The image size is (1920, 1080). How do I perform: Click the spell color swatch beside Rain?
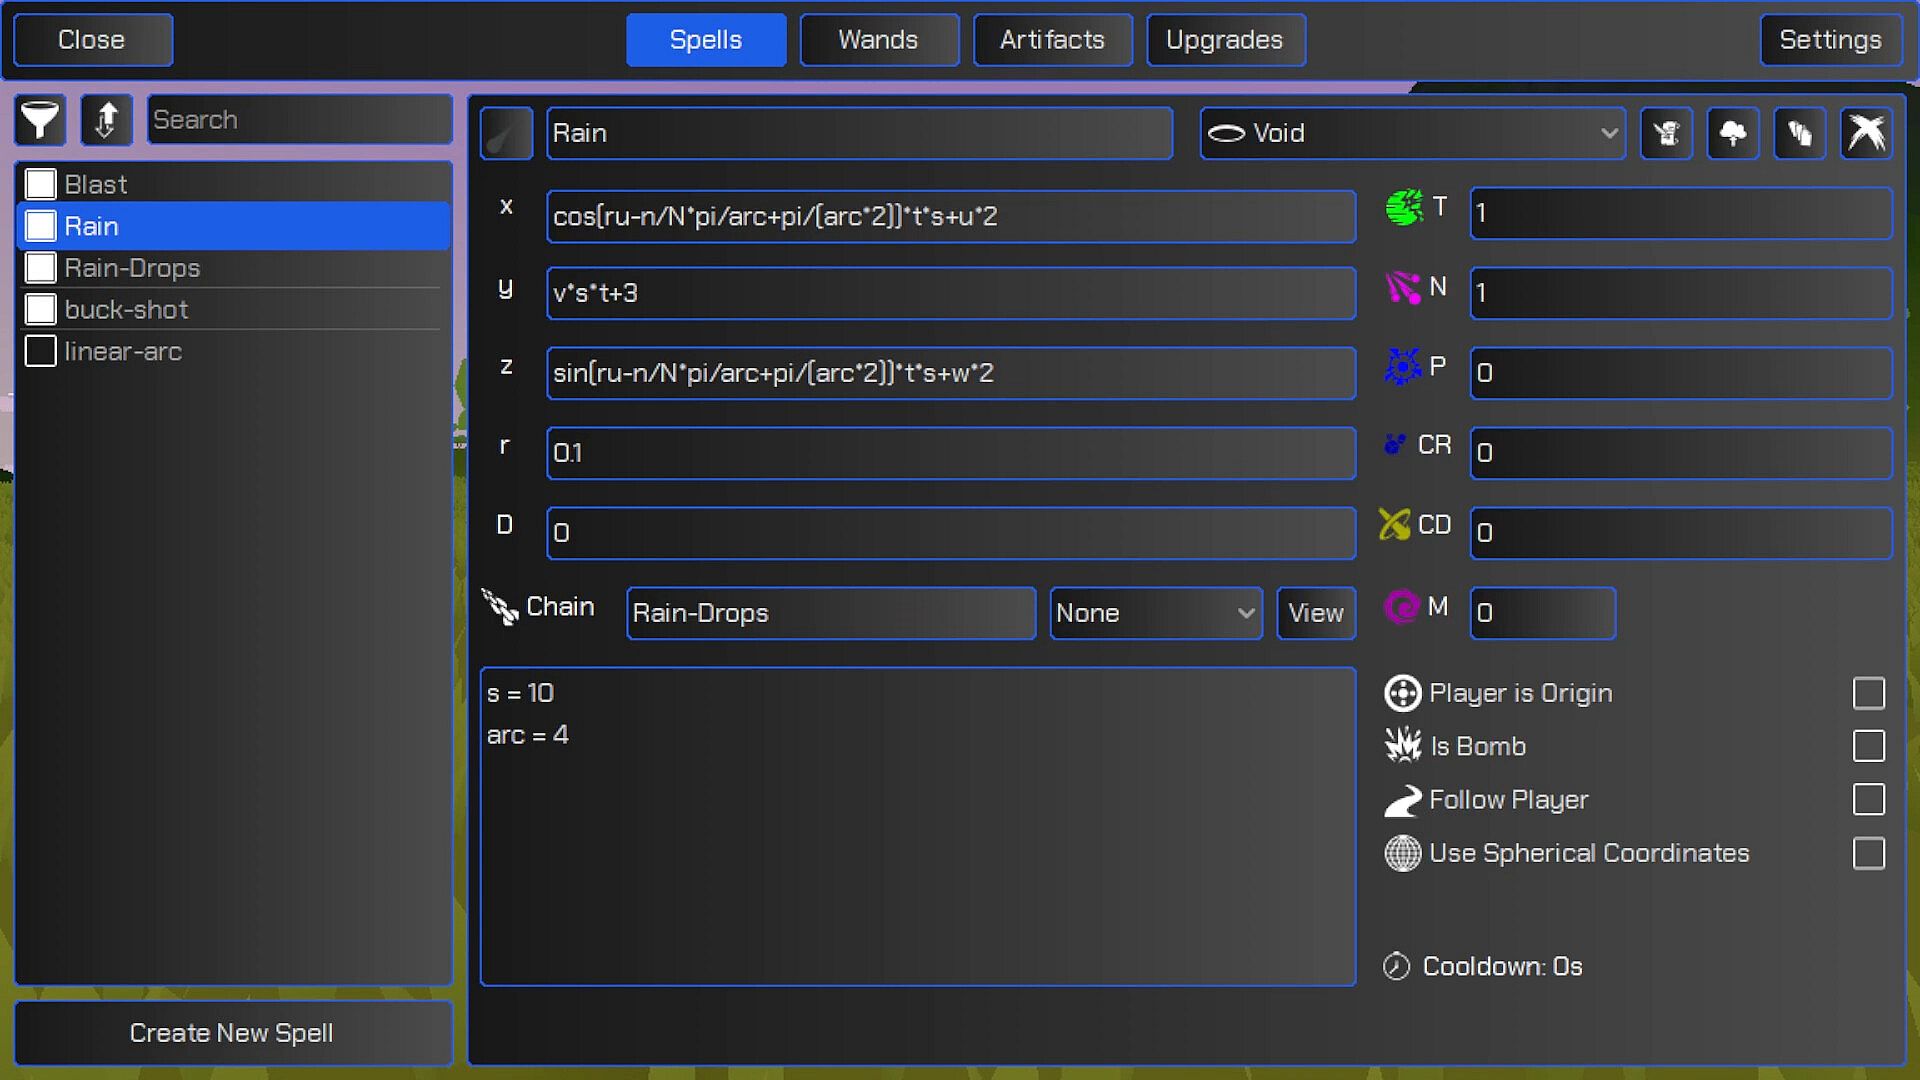pos(506,133)
